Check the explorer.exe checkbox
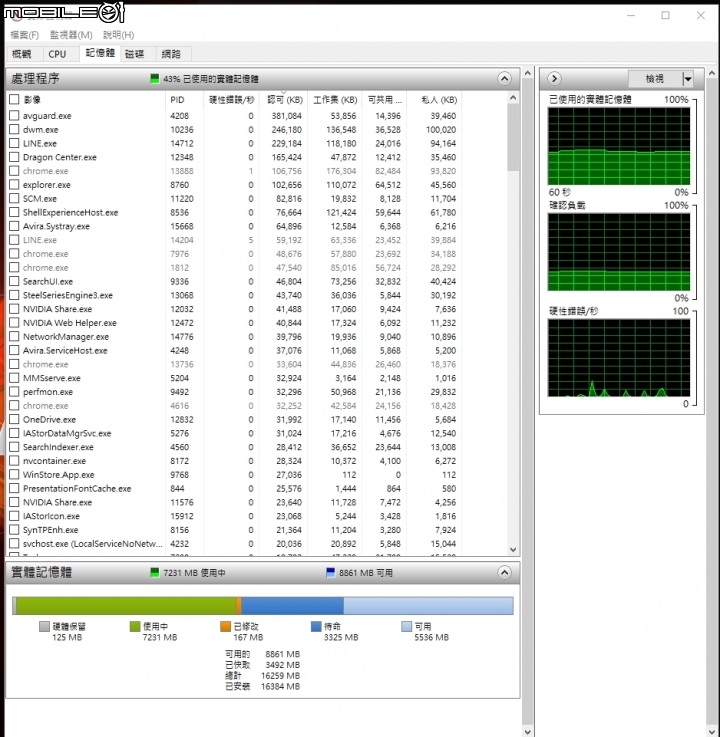Image resolution: width=720 pixels, height=737 pixels. point(14,184)
